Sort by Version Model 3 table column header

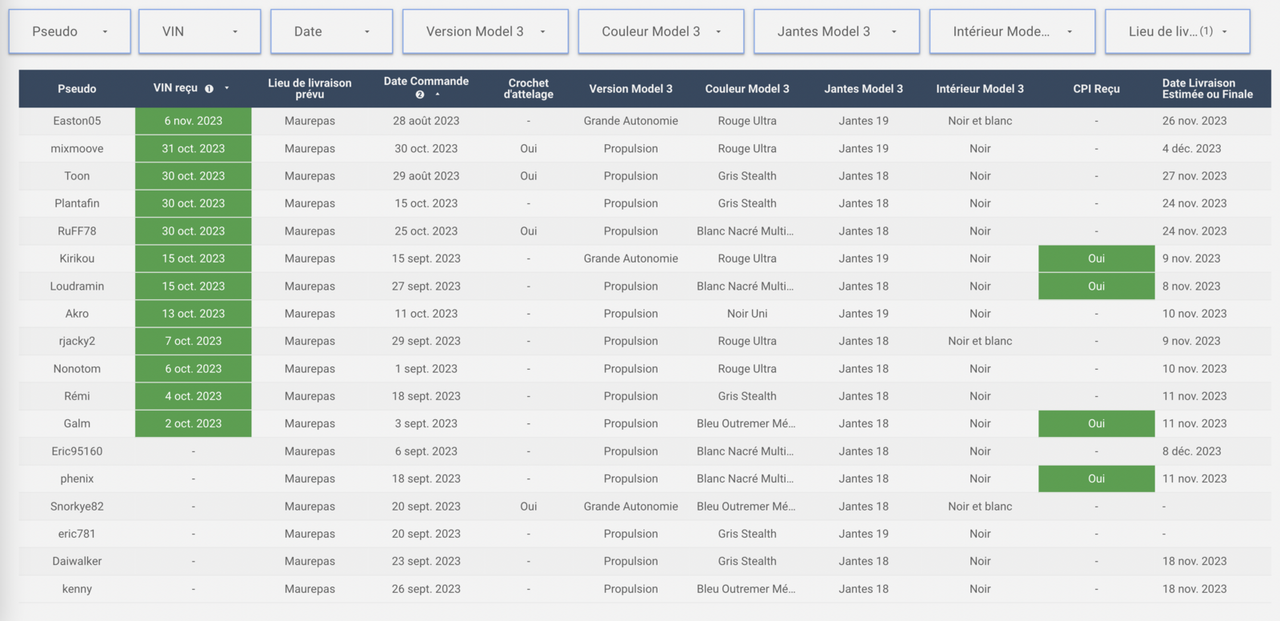(631, 89)
